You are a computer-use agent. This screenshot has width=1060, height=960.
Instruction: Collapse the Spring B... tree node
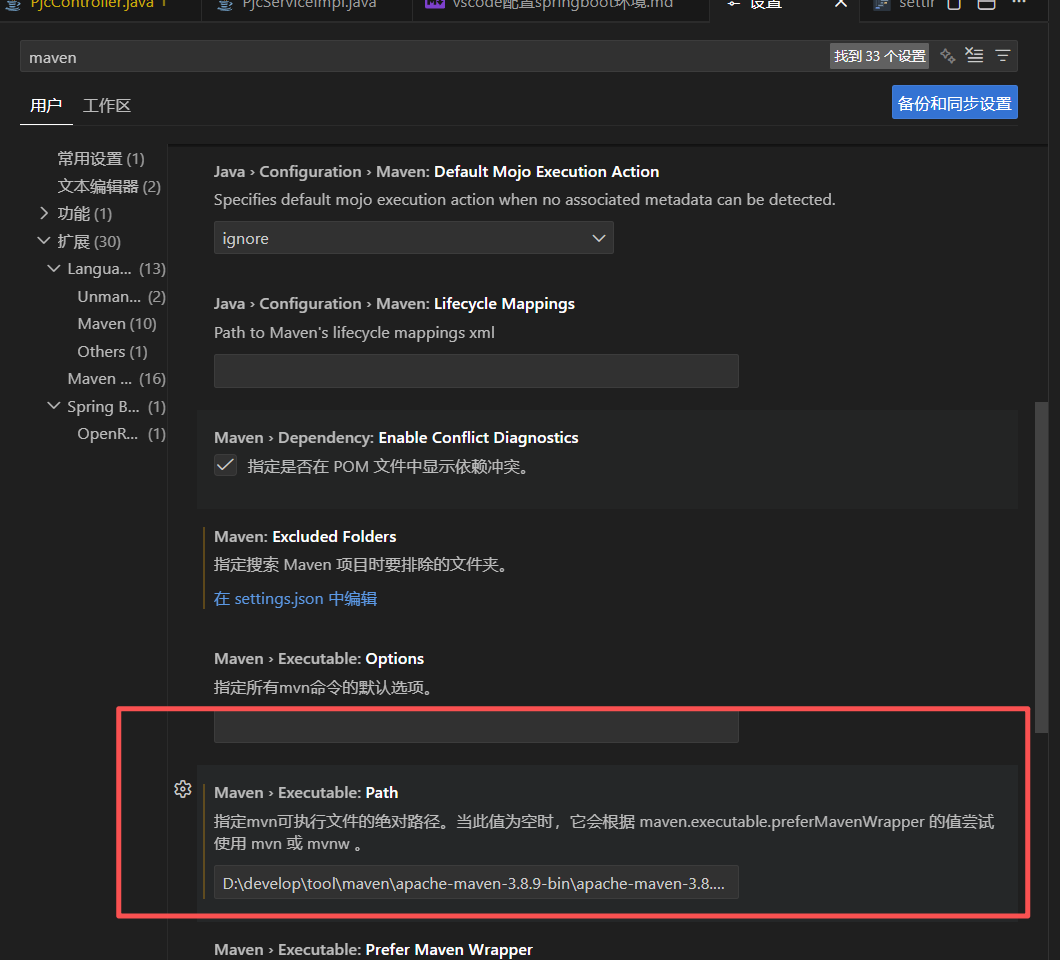[x=54, y=406]
